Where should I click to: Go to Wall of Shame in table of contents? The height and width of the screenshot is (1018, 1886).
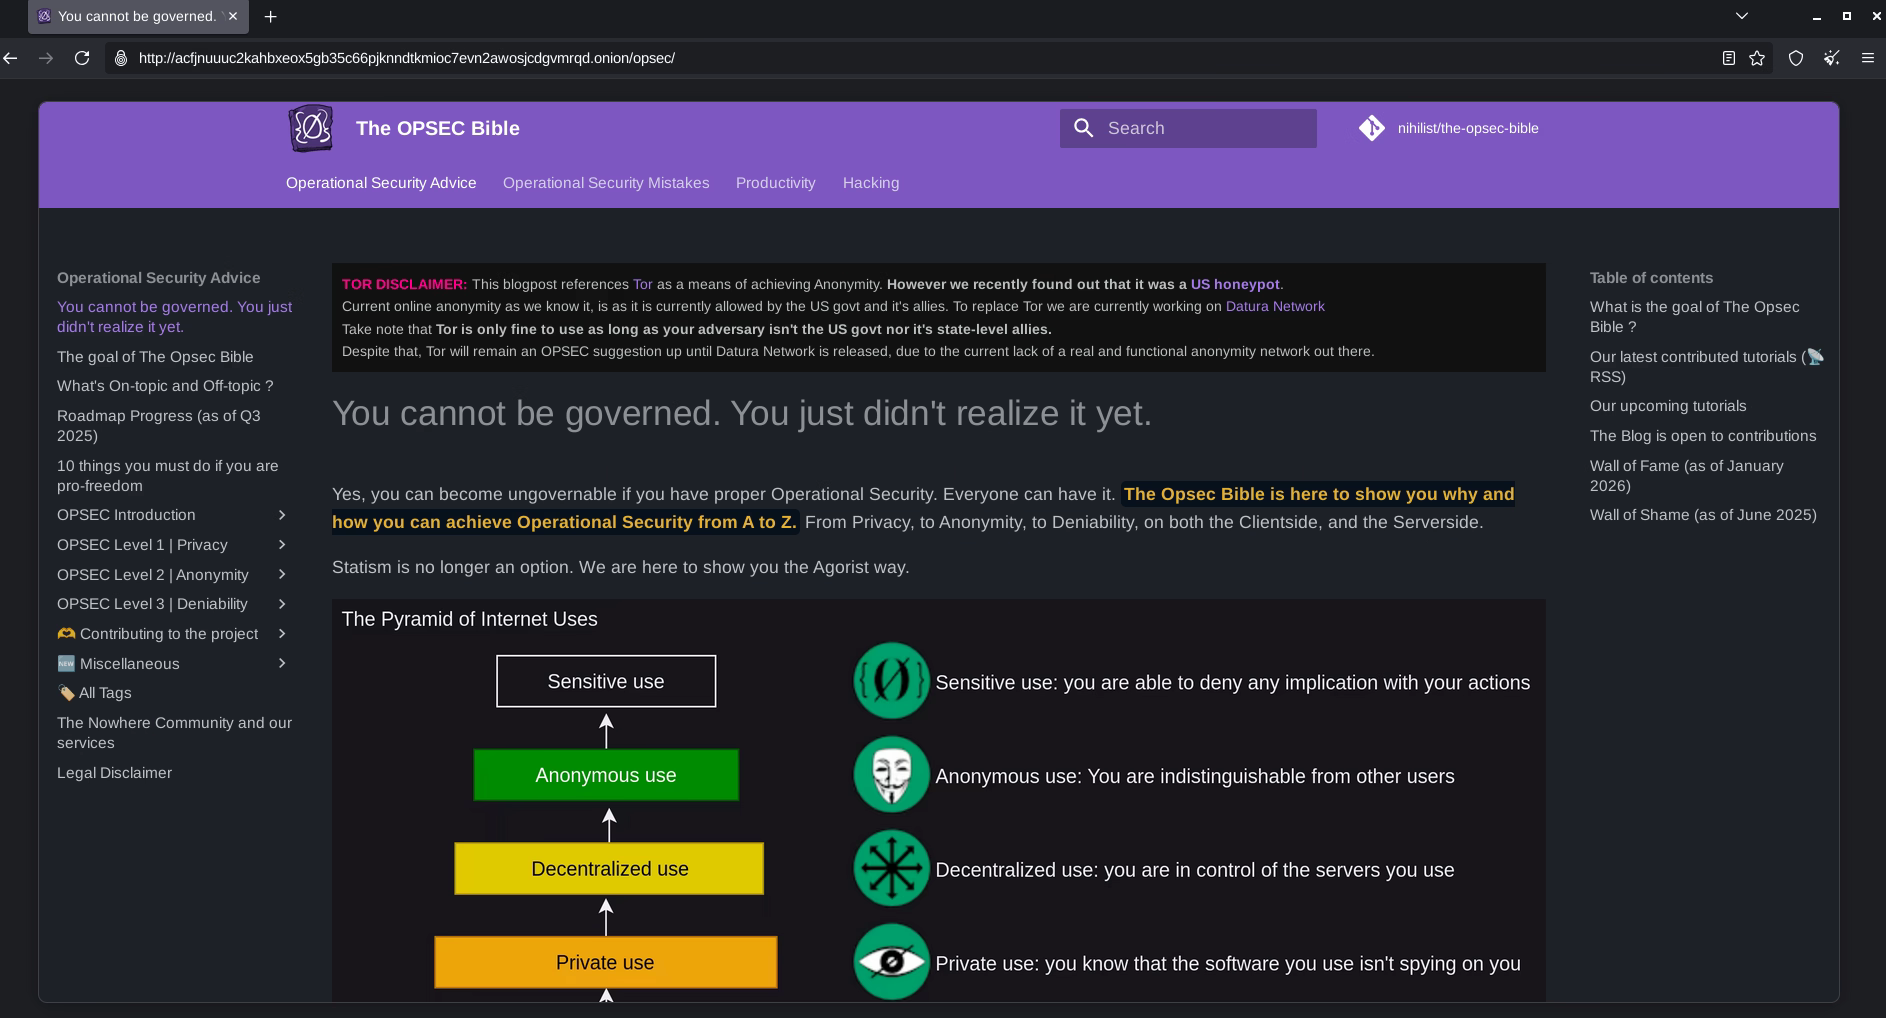tap(1703, 515)
